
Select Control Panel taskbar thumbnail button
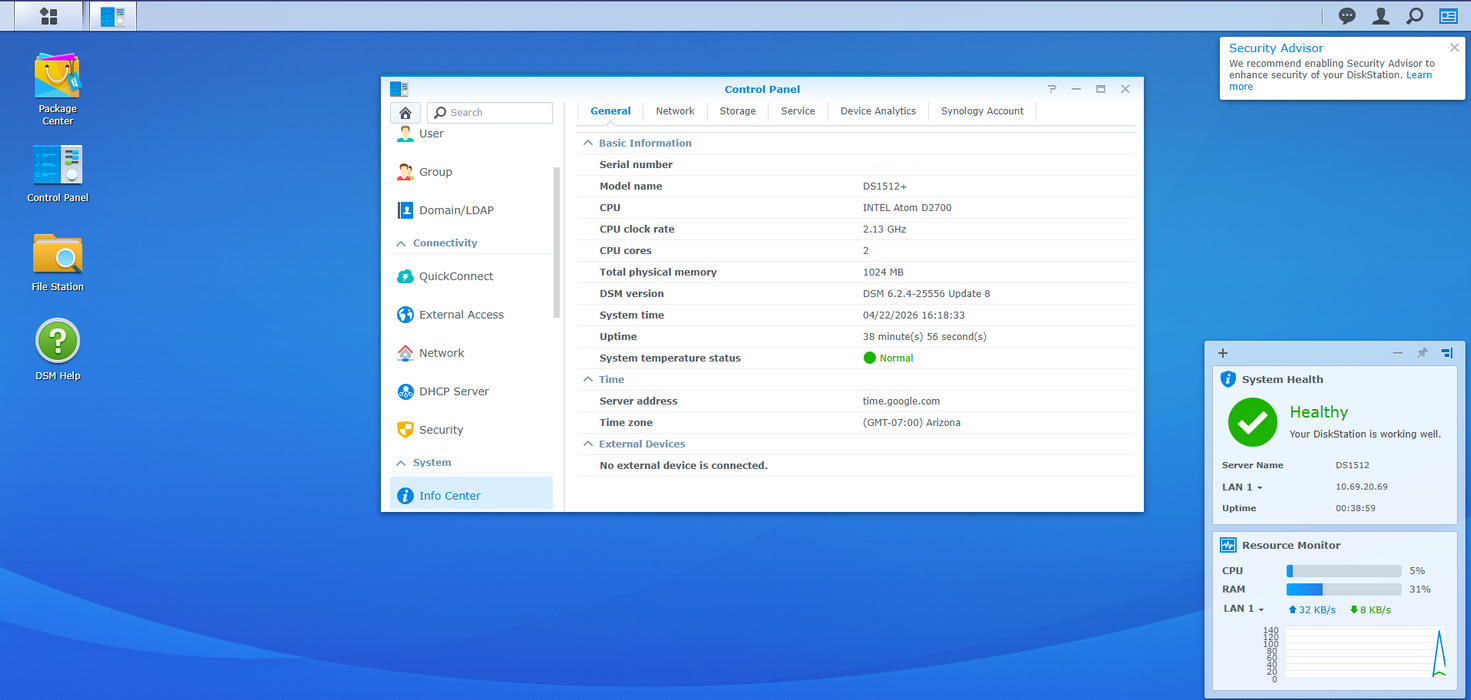point(112,16)
